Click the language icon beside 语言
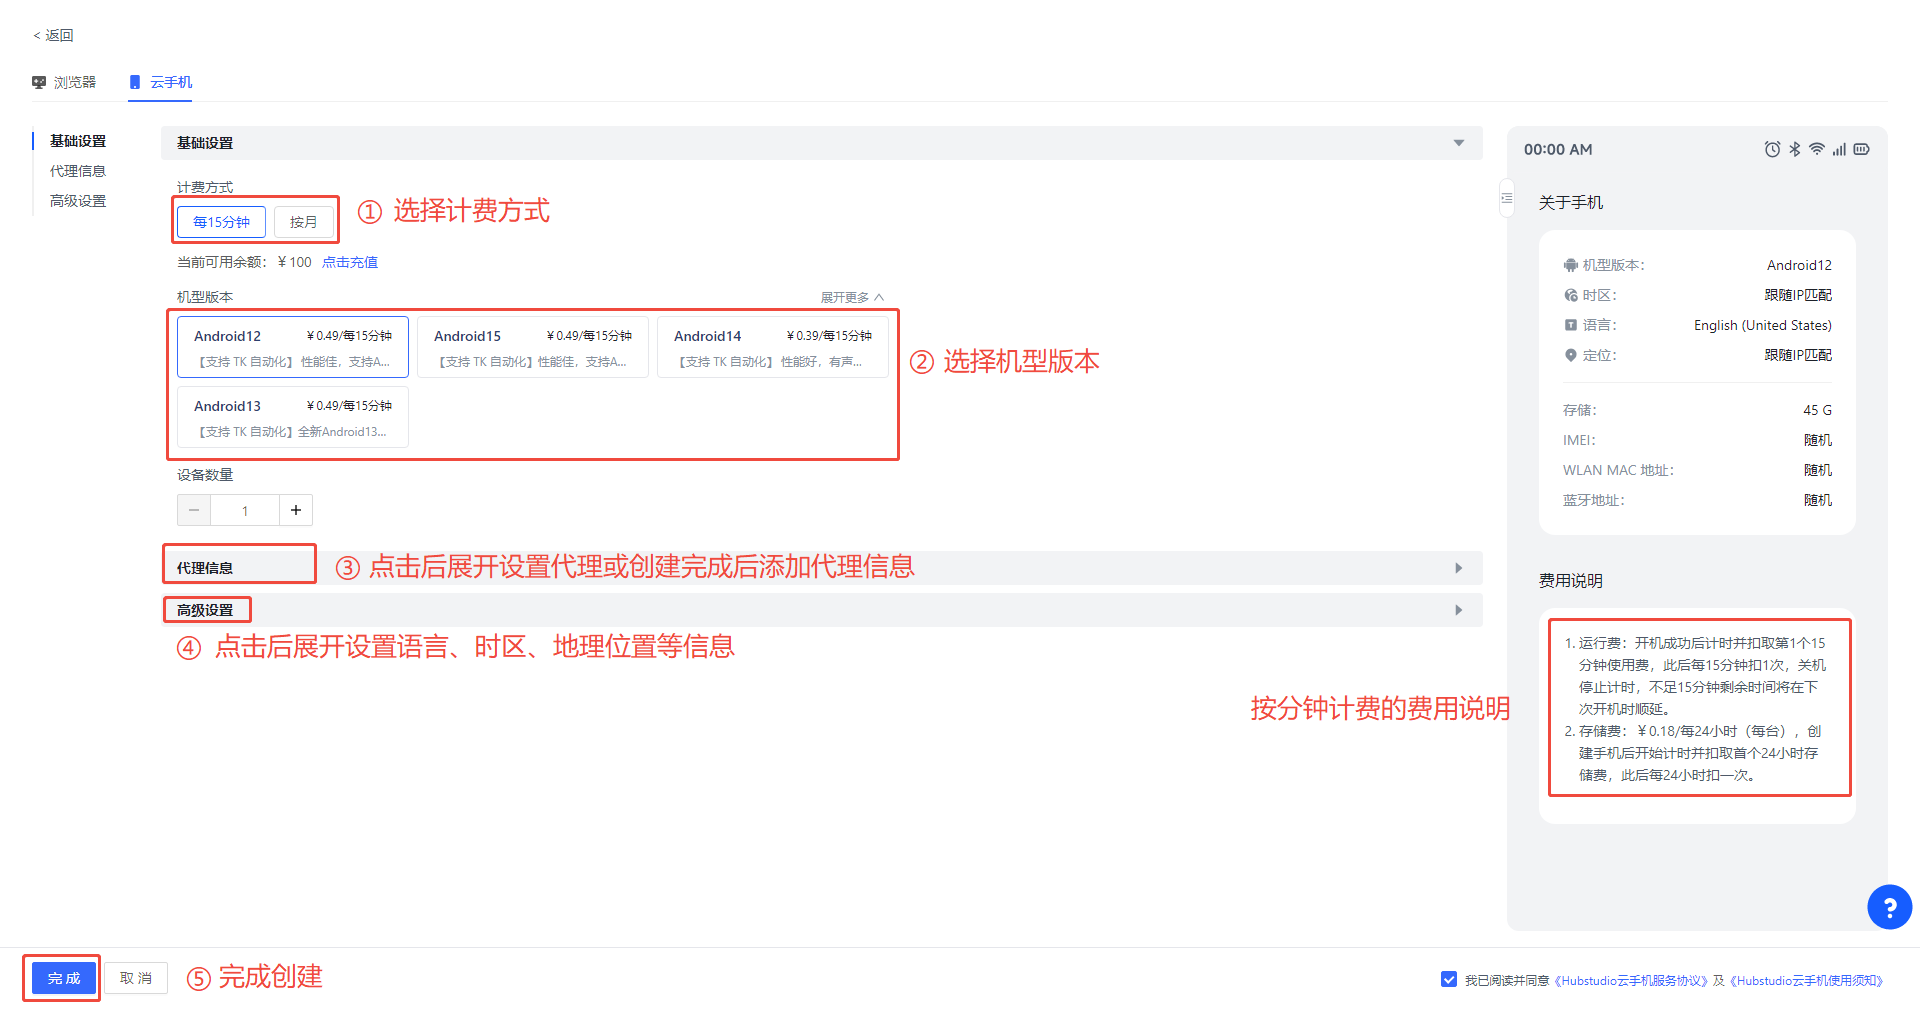Image resolution: width=1920 pixels, height=1017 pixels. click(x=1571, y=325)
